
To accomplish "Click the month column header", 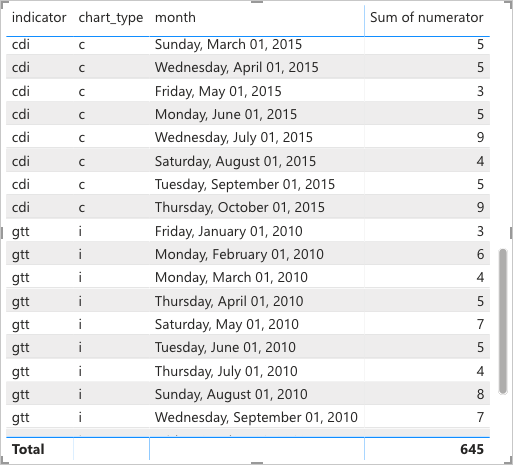I will coord(175,17).
